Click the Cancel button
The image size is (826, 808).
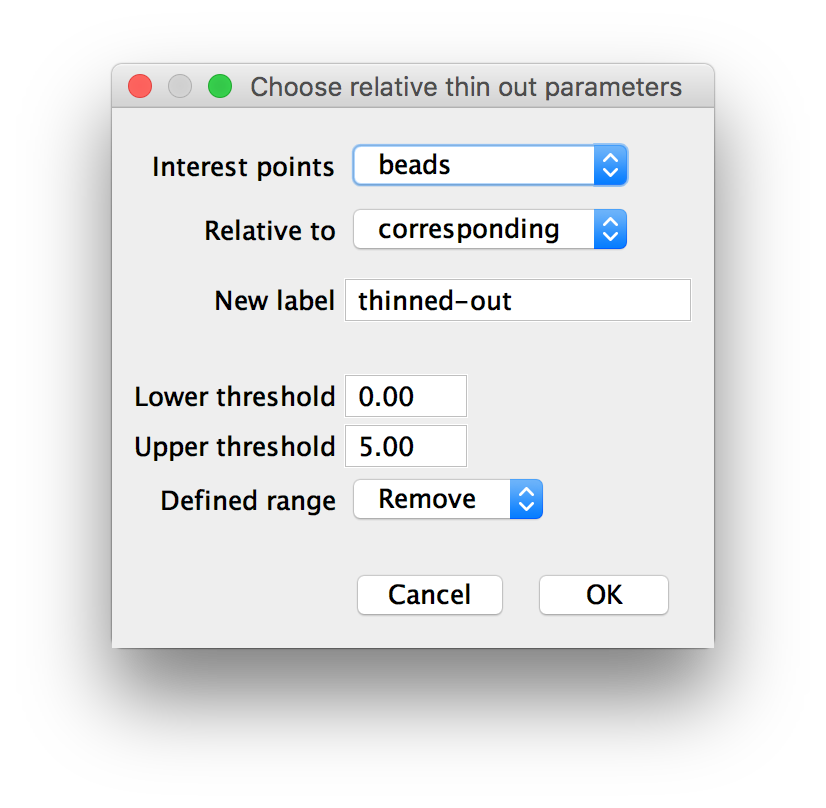coord(429,595)
